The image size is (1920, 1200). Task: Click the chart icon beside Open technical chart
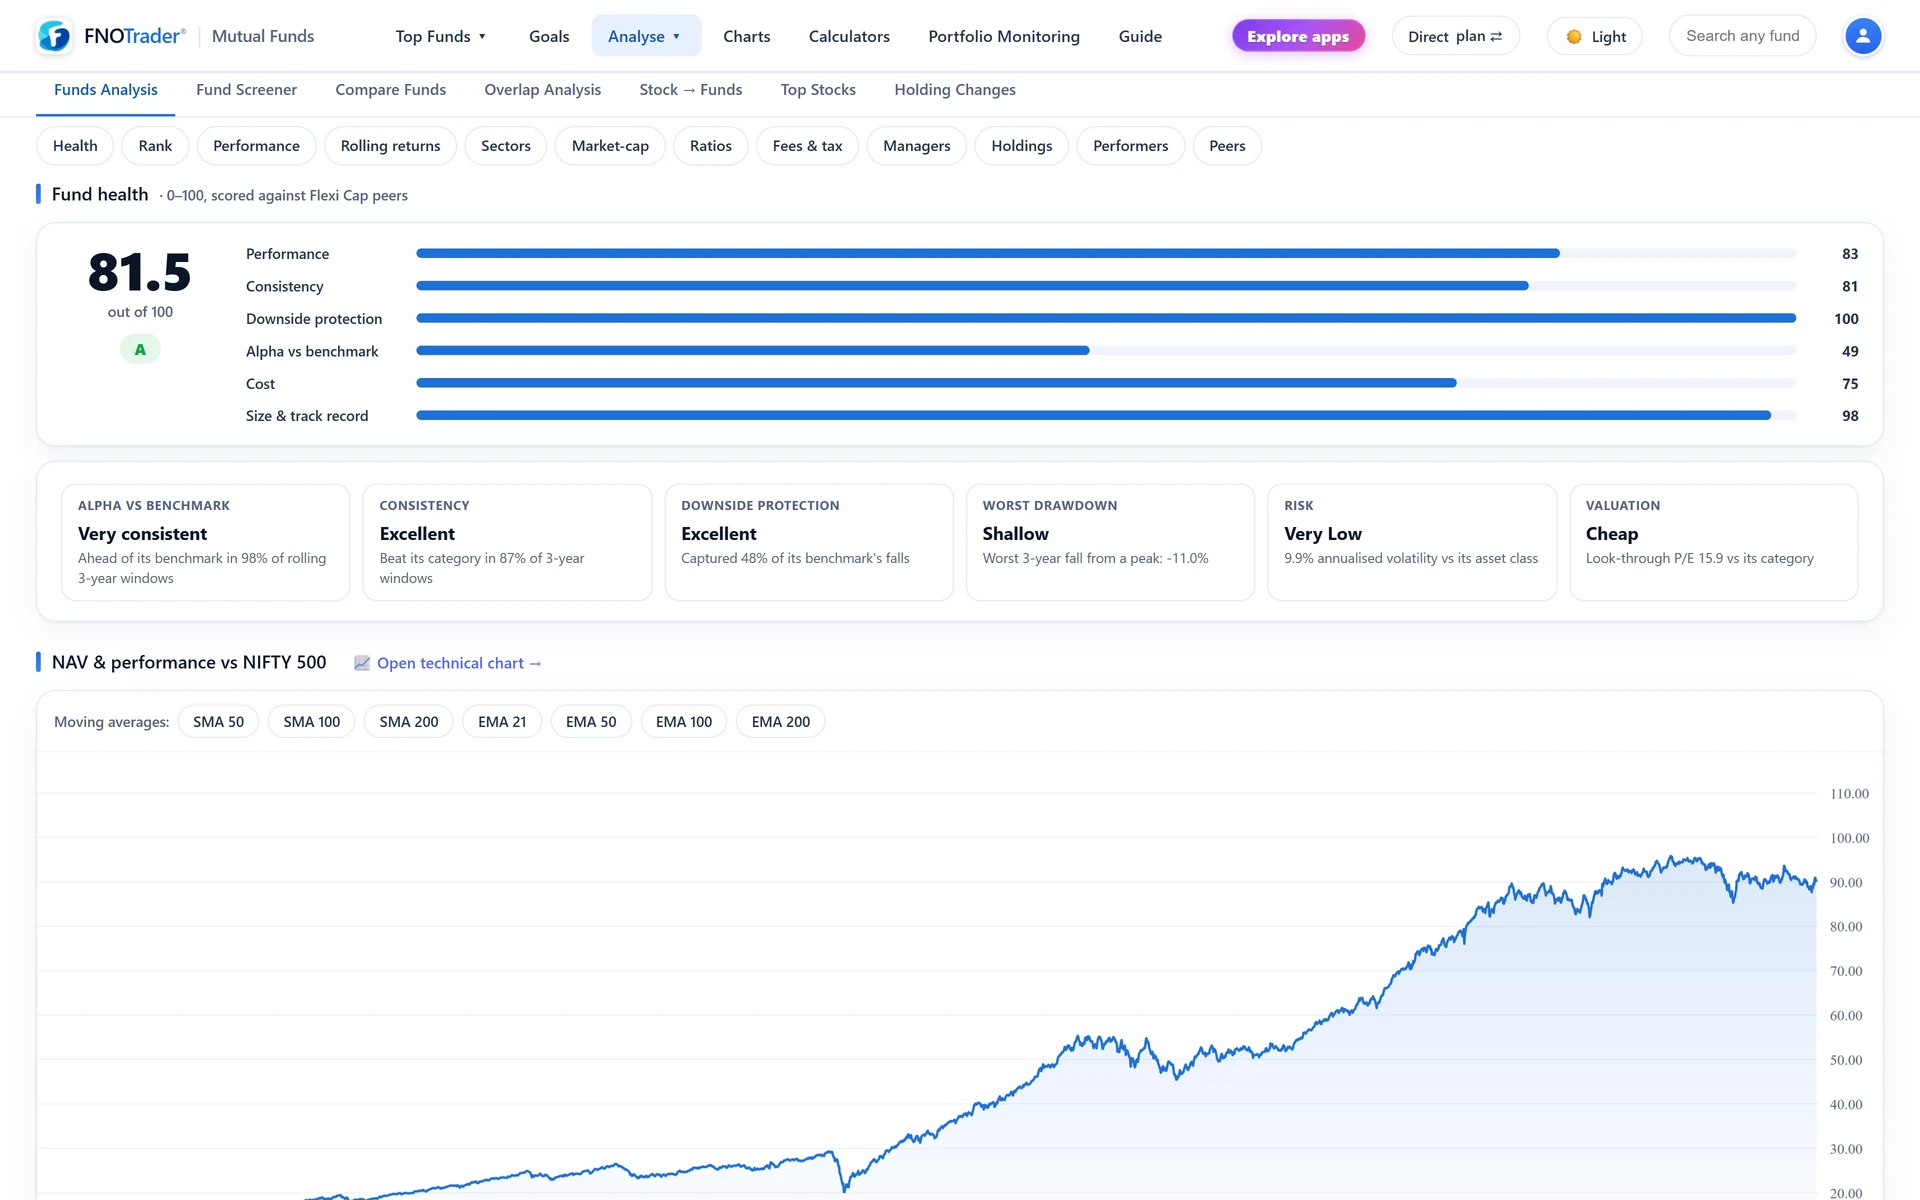coord(362,663)
